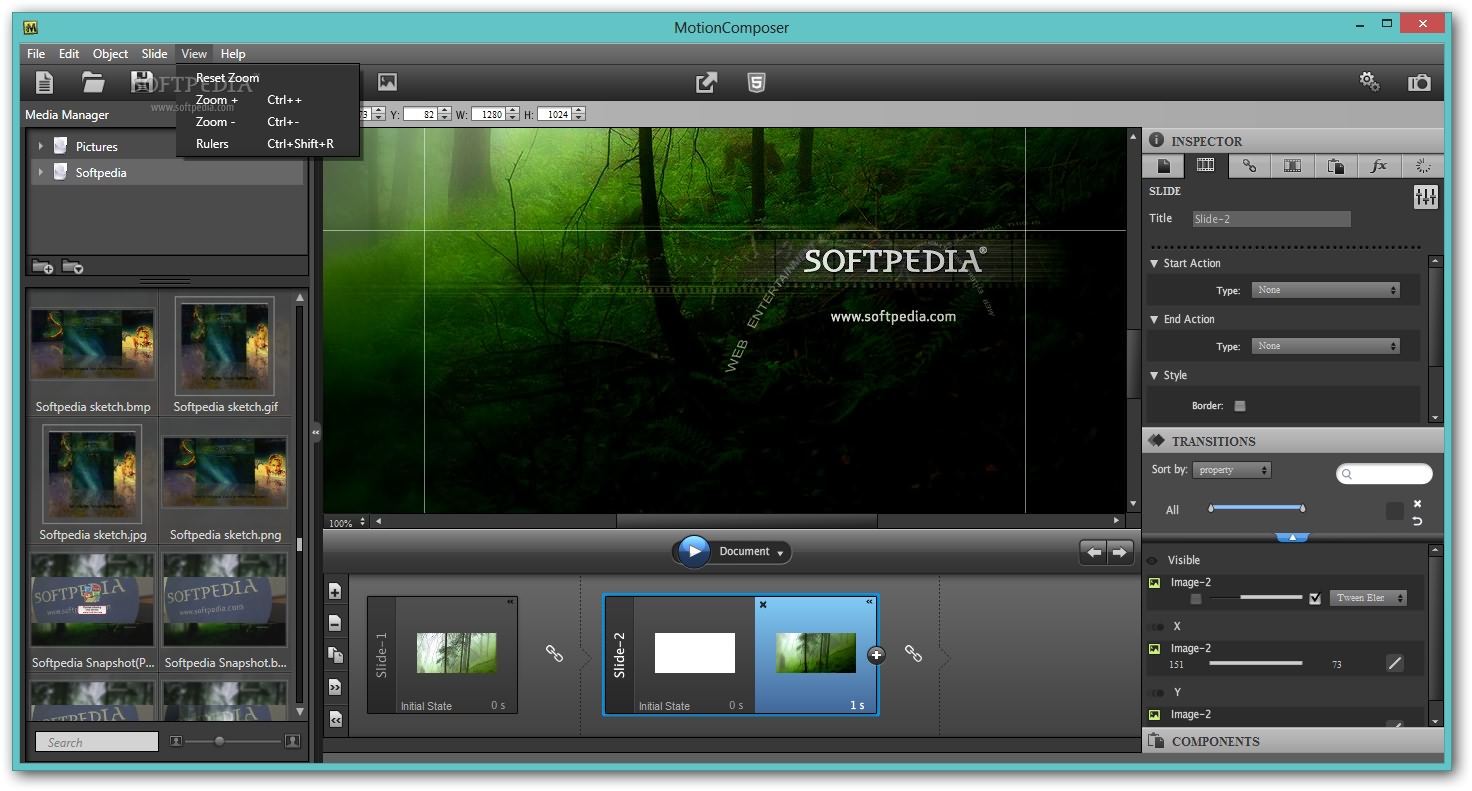Click the move slide backward chevrons icon
The width and height of the screenshot is (1472, 791).
[335, 719]
